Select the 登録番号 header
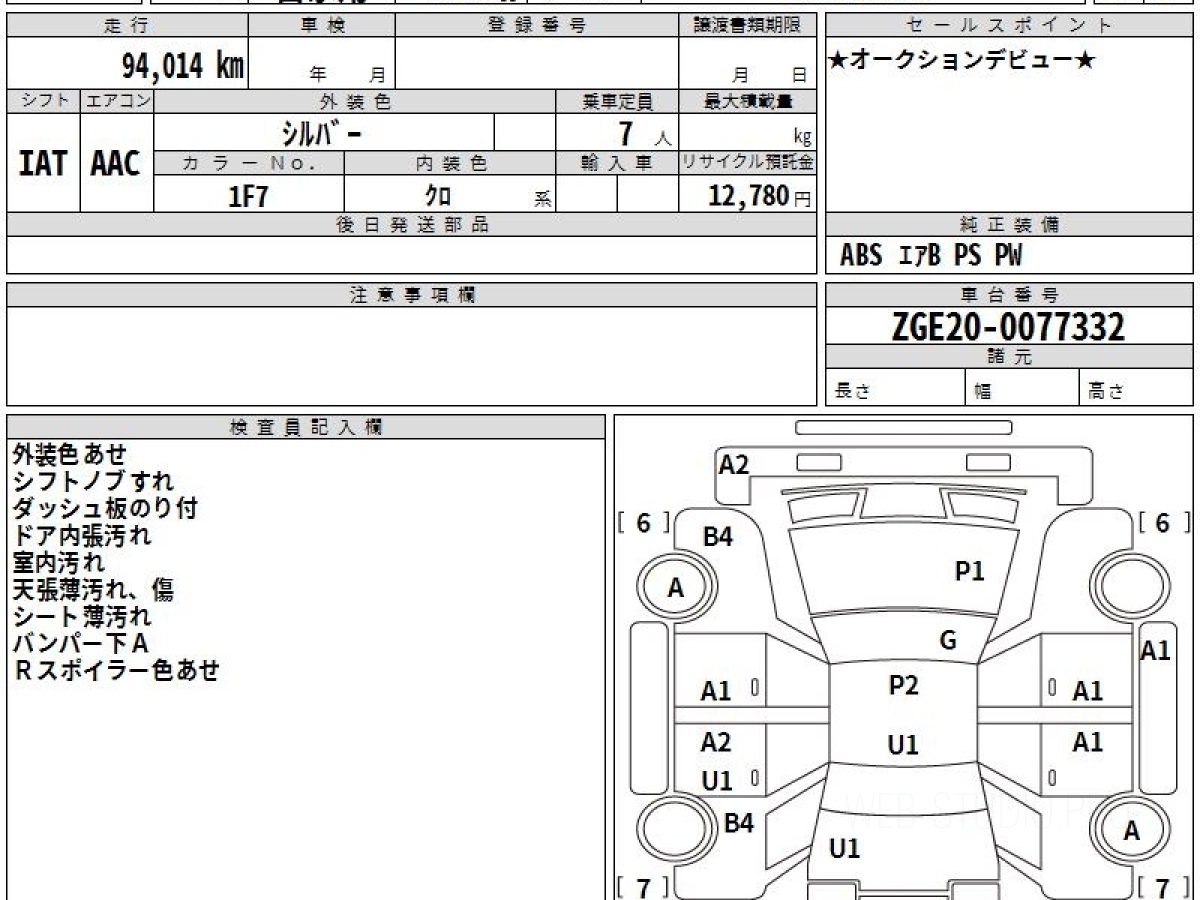The image size is (1200, 900). [x=537, y=26]
